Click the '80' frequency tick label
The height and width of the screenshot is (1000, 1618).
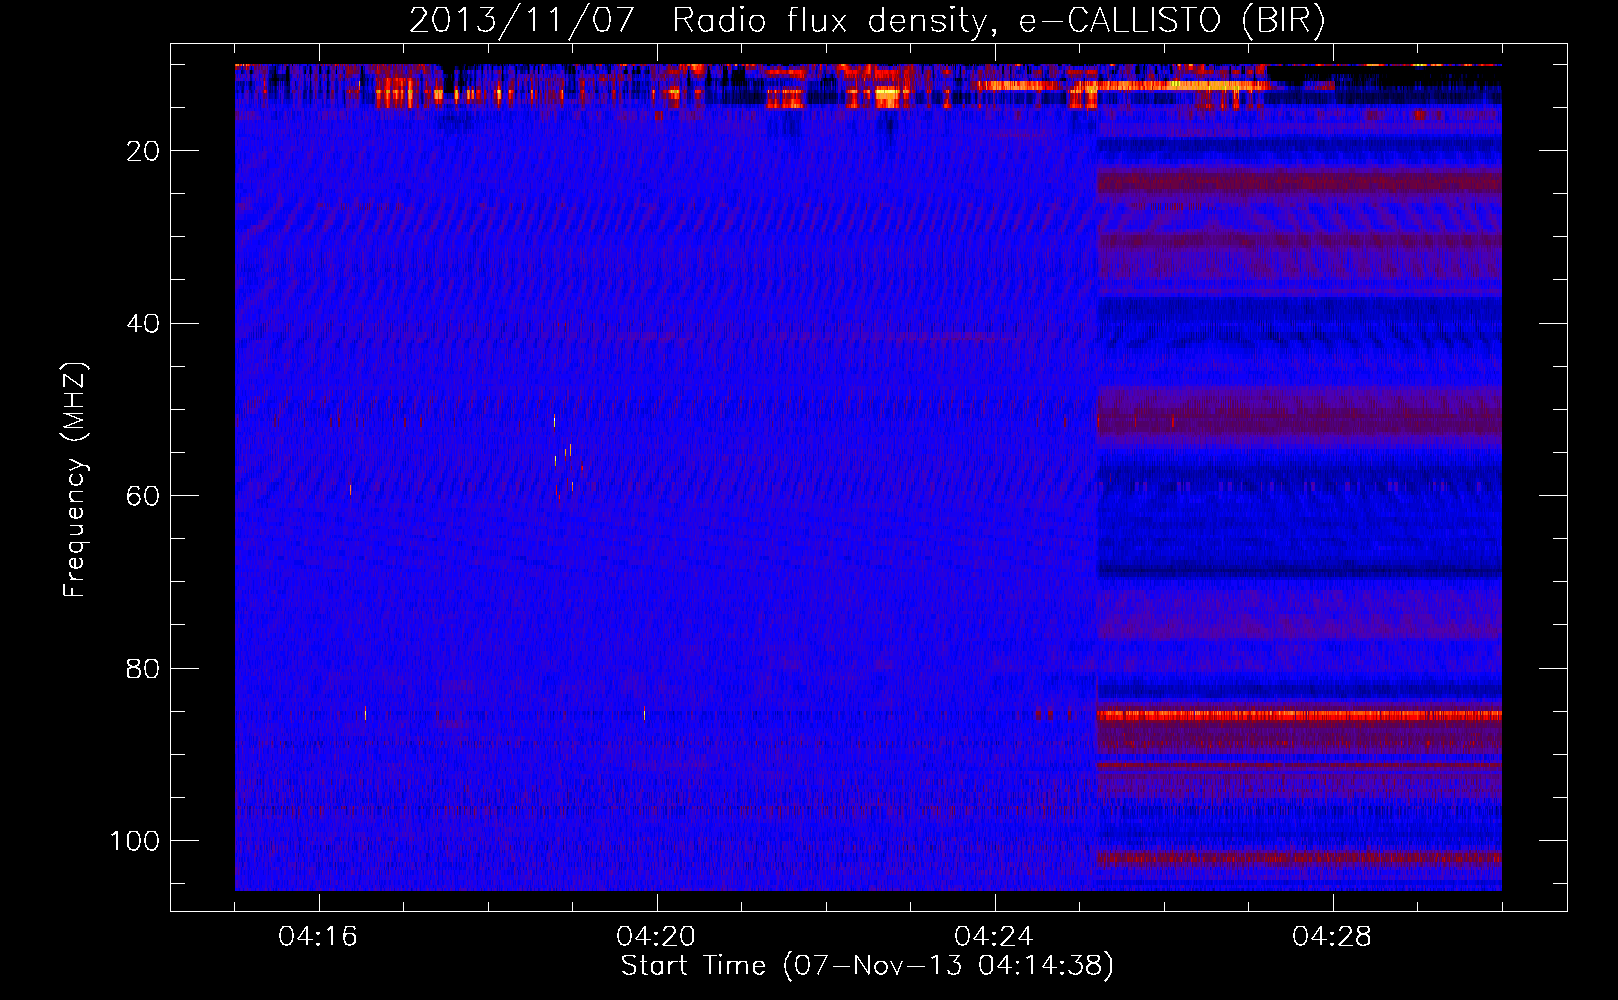(x=143, y=669)
